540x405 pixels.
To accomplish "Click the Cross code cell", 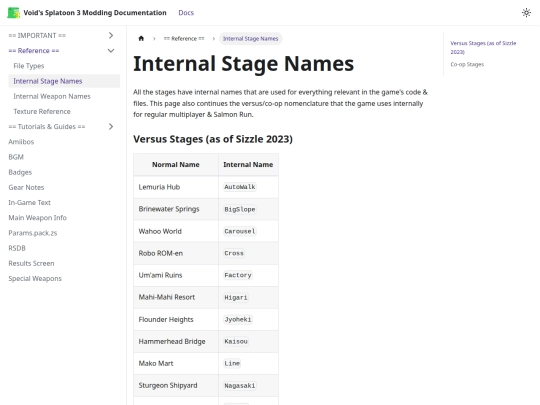I will [234, 253].
